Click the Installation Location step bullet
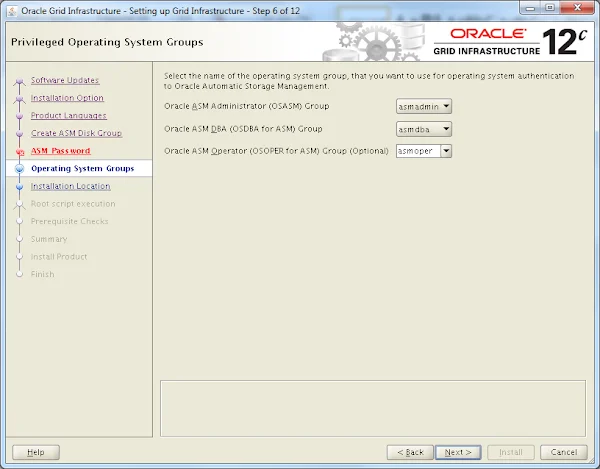 tap(20, 187)
